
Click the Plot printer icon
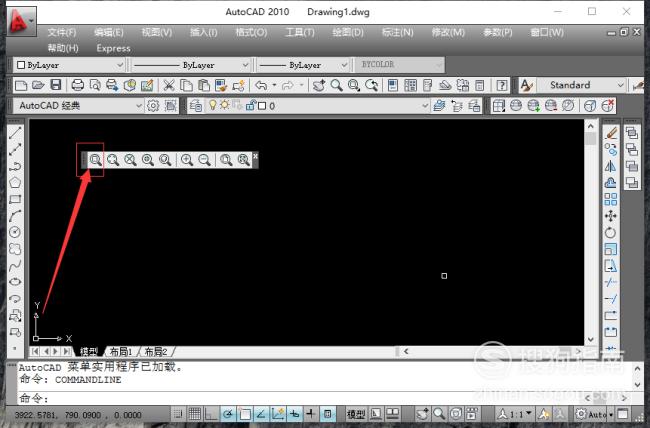pyautogui.click(x=78, y=85)
